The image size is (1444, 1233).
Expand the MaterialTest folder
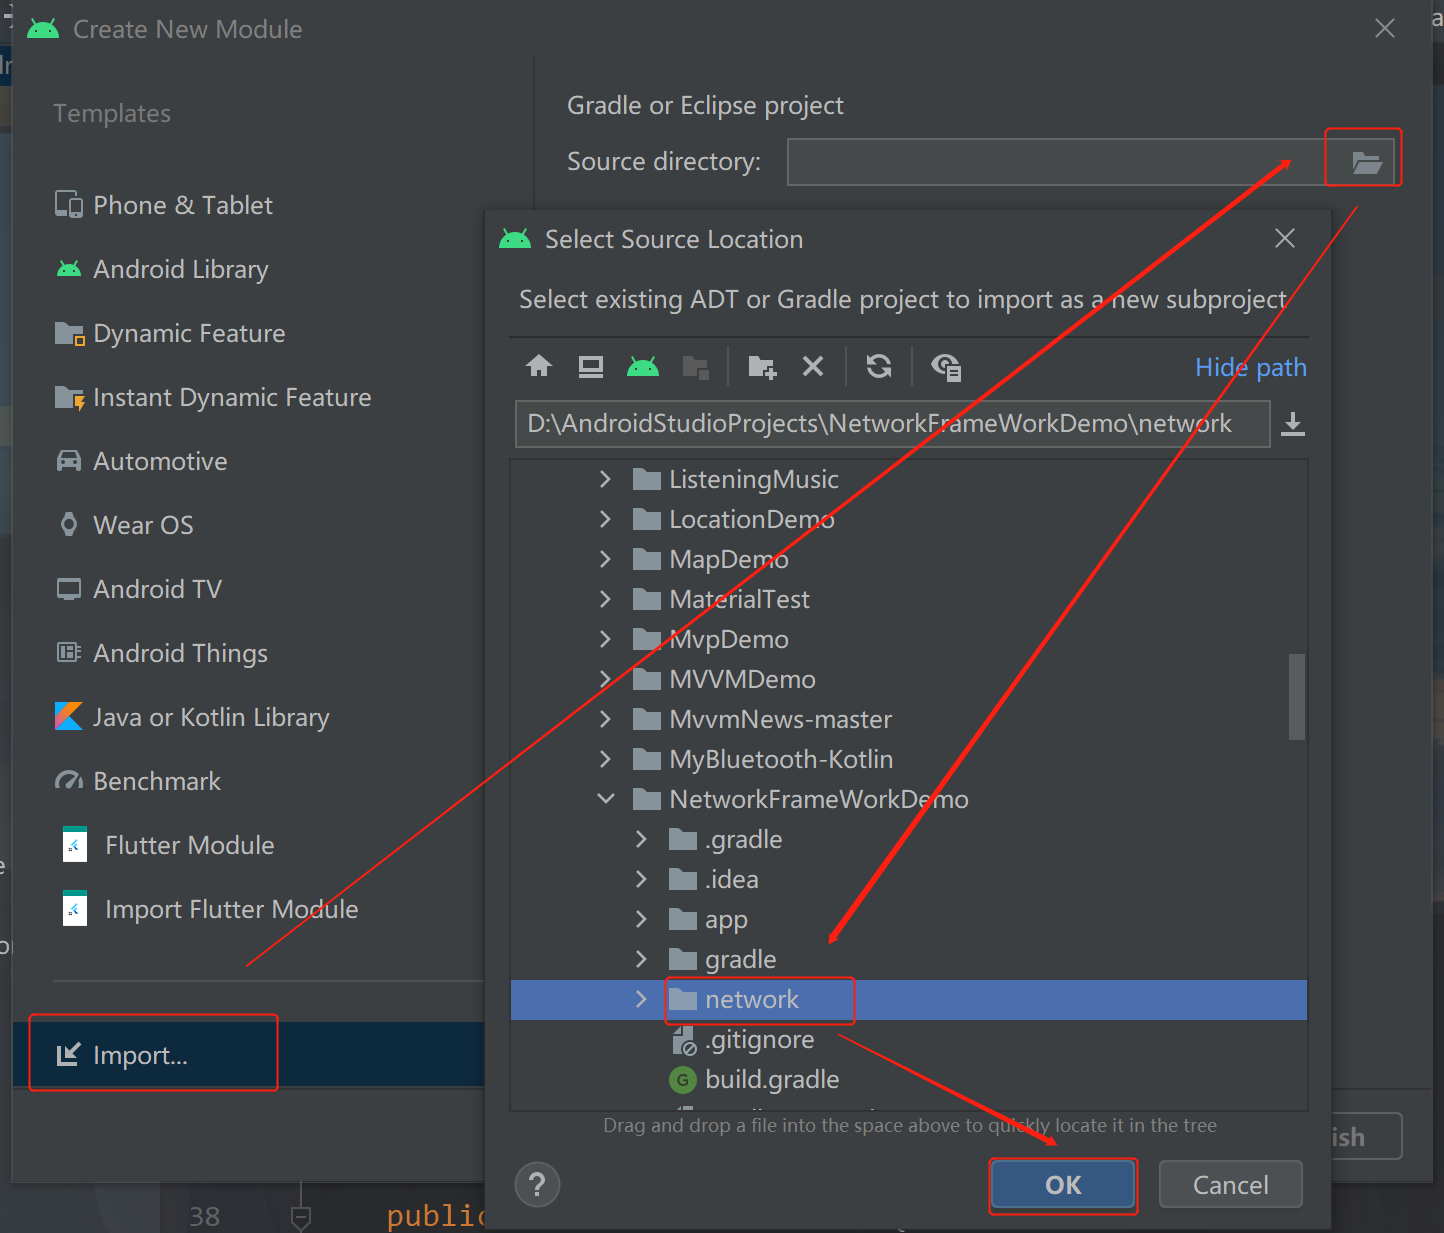605,599
